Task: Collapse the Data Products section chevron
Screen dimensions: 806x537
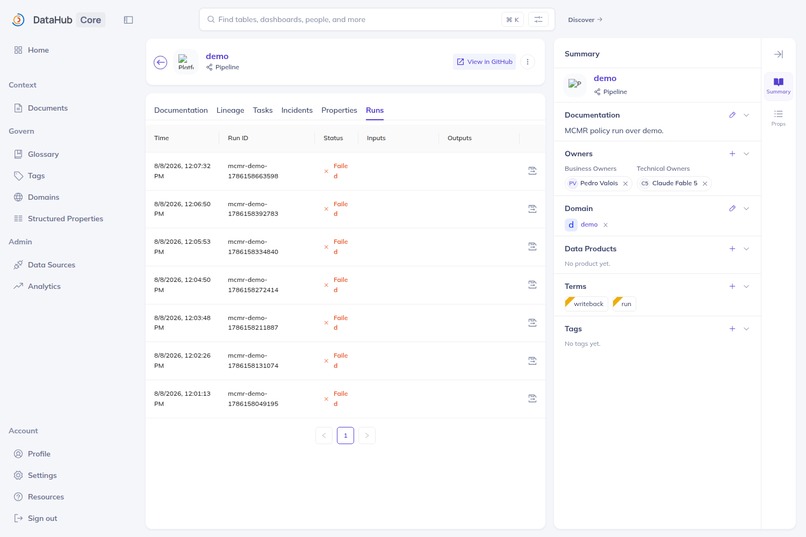Action: (x=746, y=249)
